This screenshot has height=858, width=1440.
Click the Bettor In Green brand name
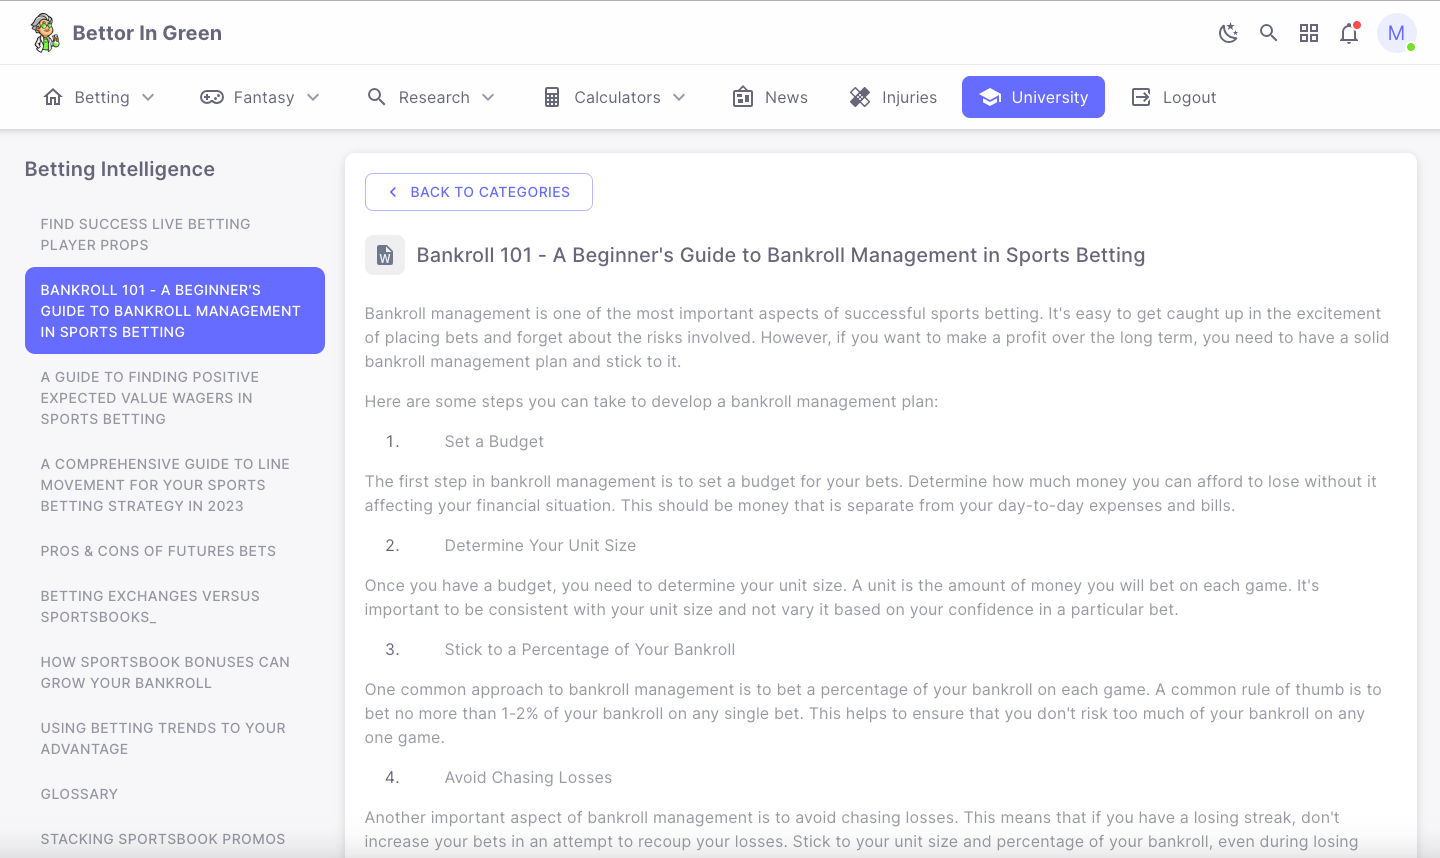click(x=147, y=33)
